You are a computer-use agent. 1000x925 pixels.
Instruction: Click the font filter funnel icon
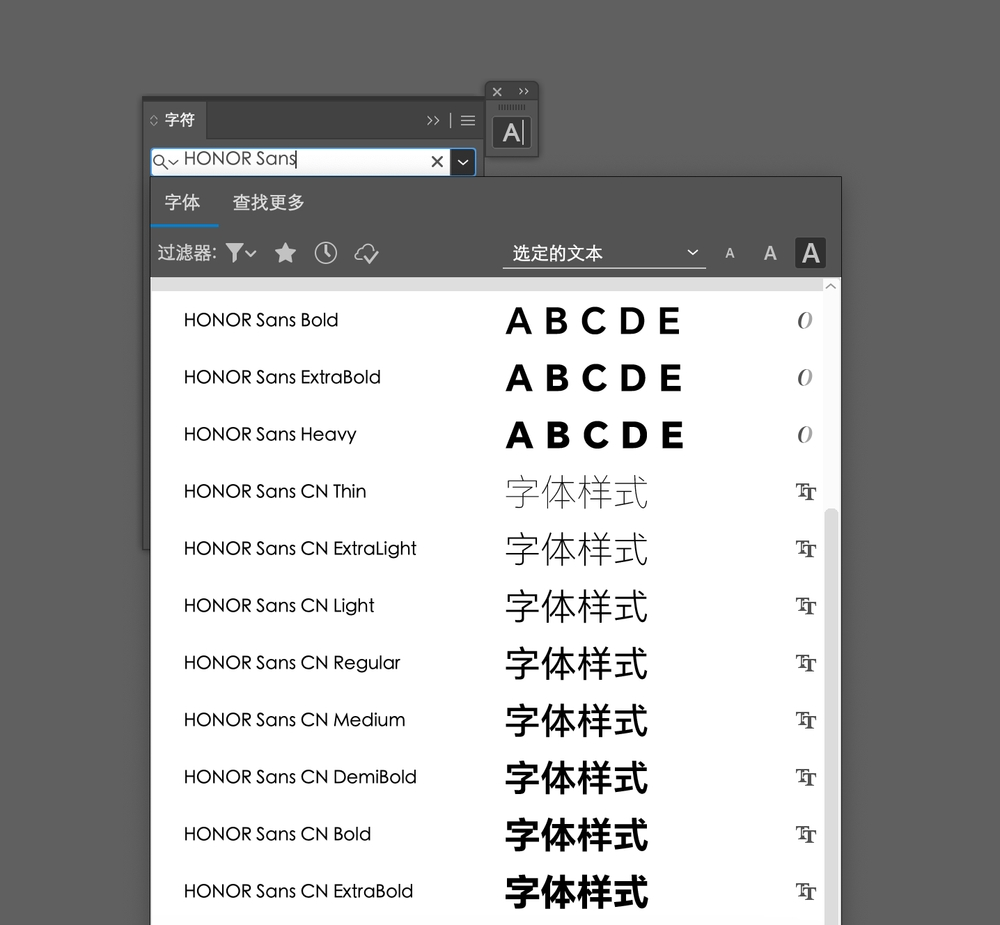click(233, 253)
